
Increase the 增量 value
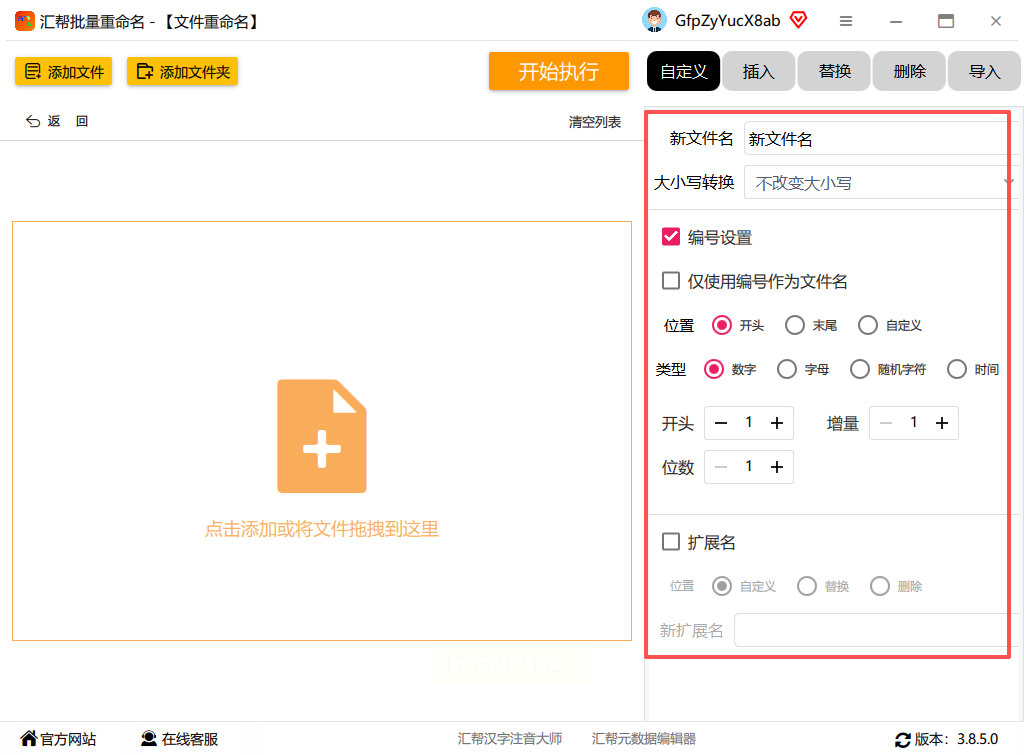tap(942, 423)
